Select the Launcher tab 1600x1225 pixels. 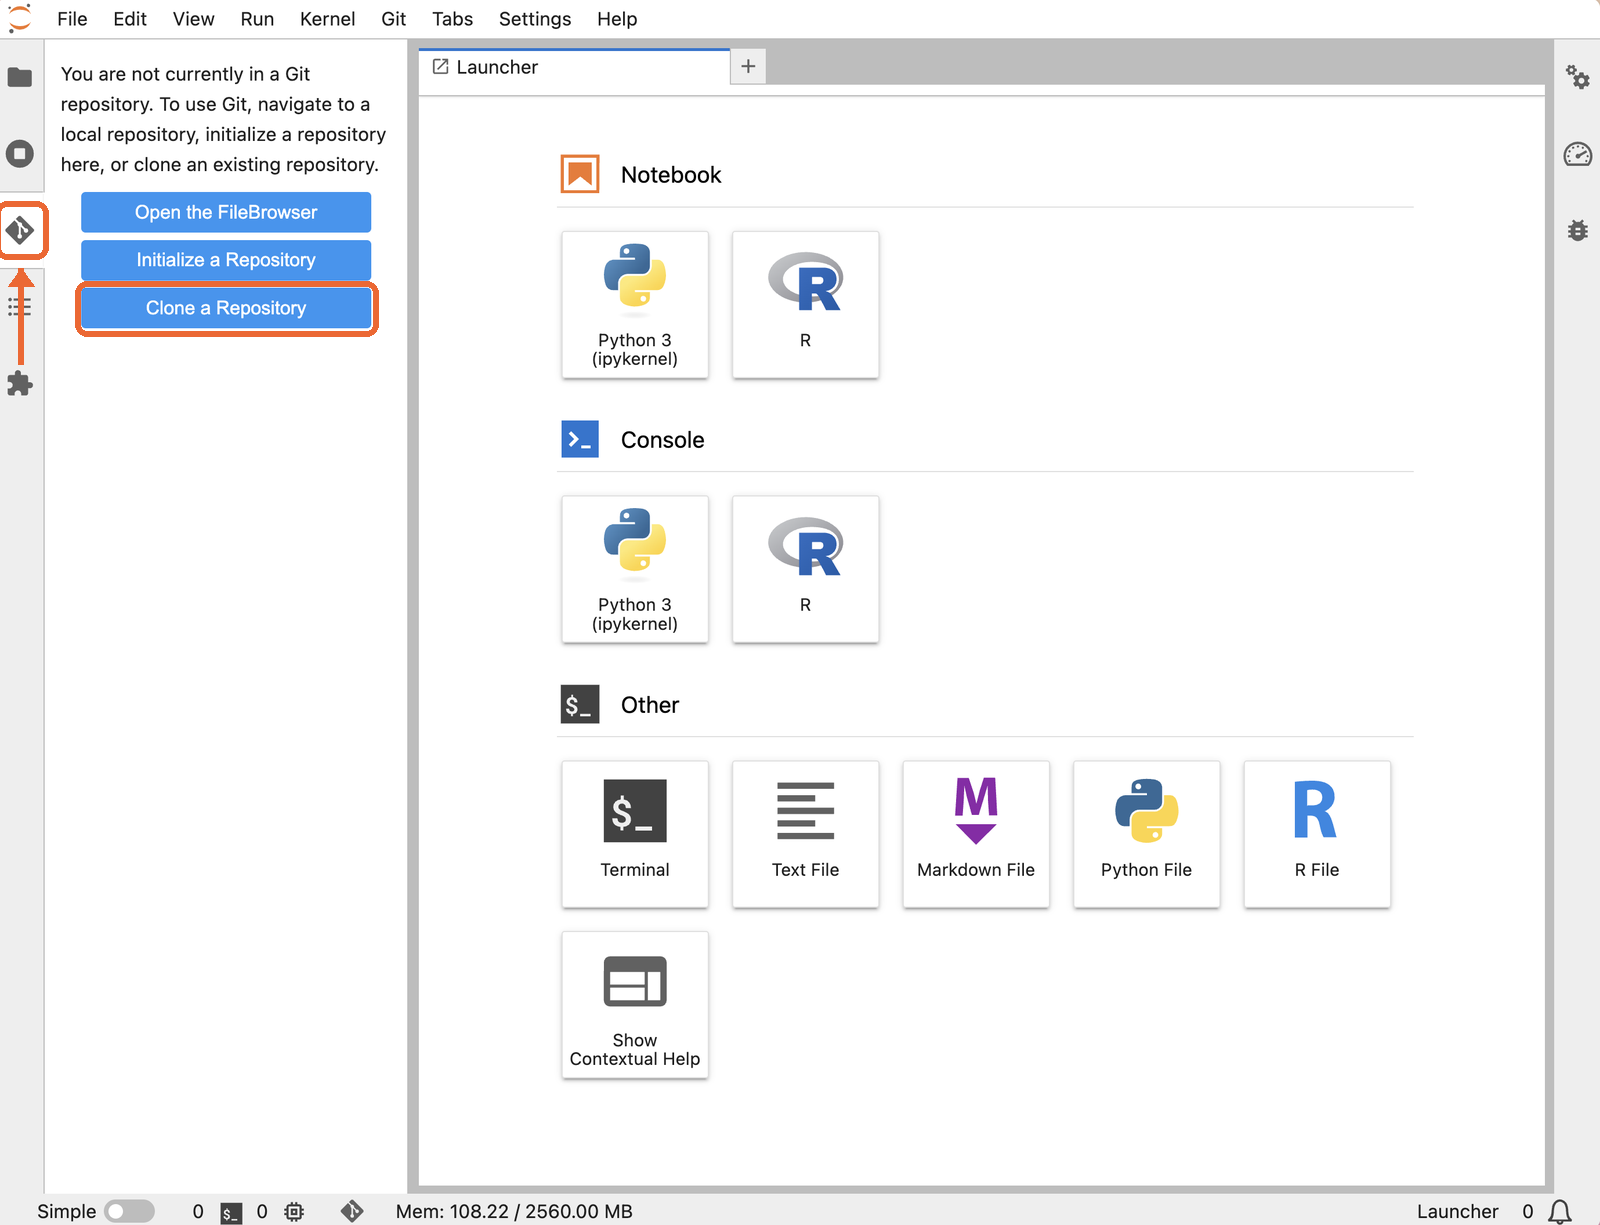point(574,67)
